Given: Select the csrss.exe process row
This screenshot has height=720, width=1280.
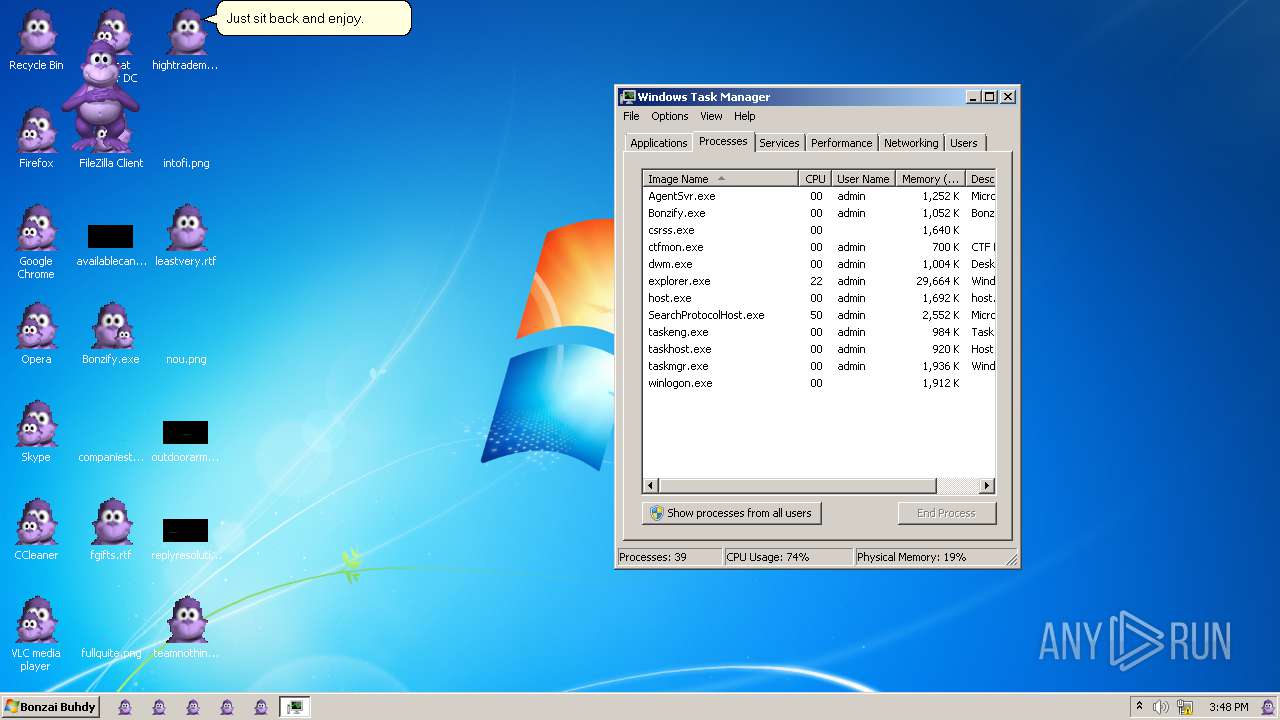Looking at the screenshot, I should click(819, 230).
